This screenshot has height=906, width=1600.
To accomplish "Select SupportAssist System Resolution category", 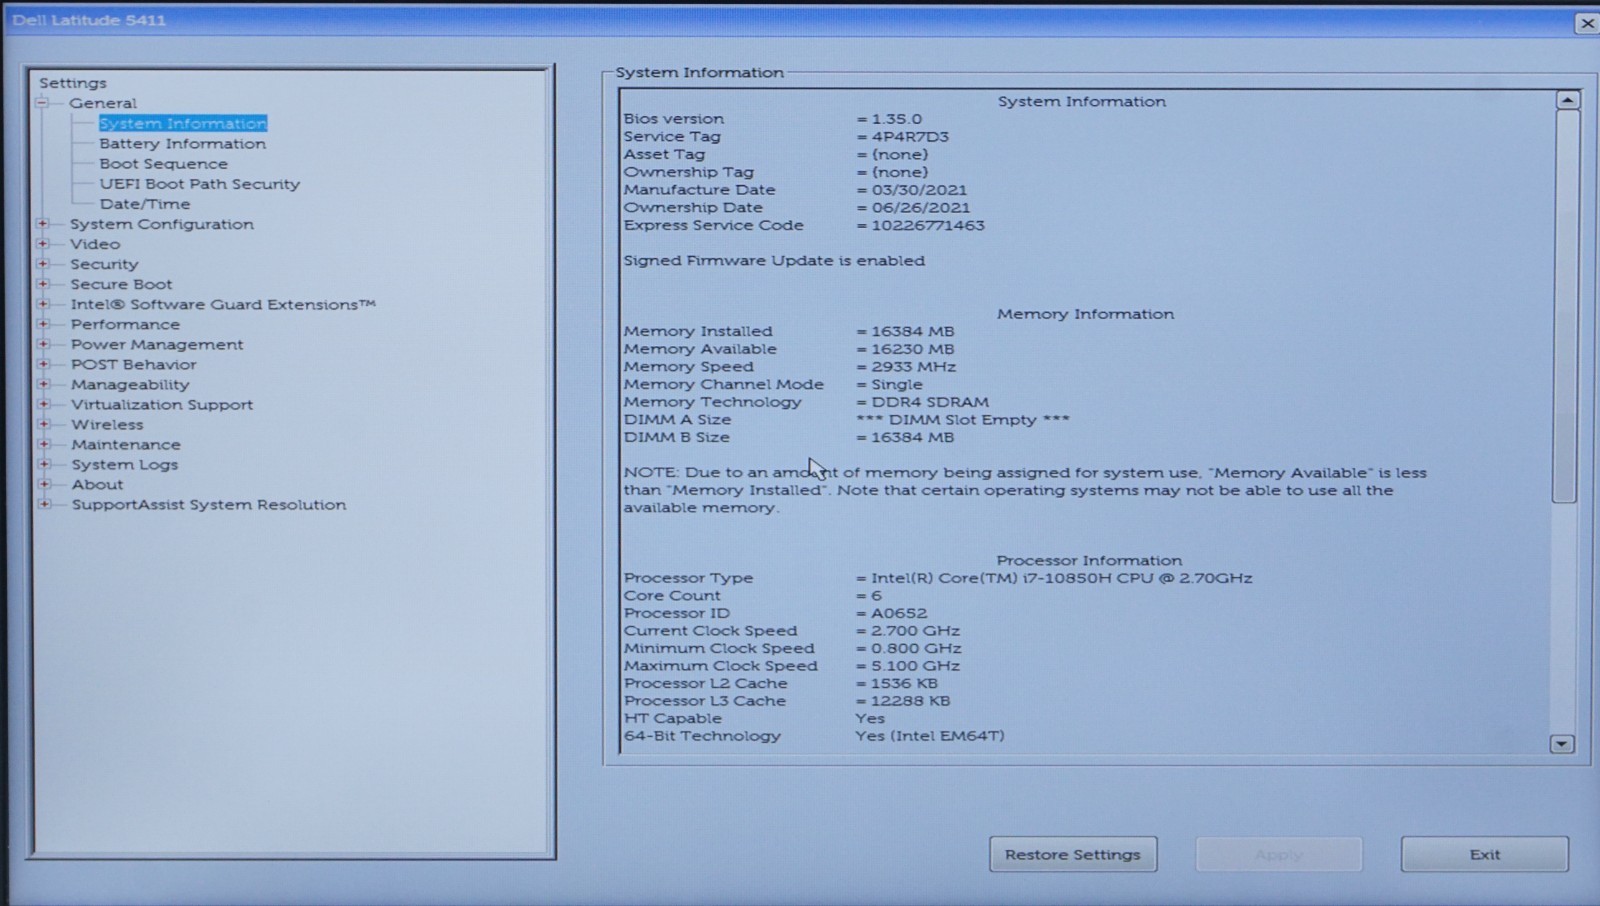I will coord(209,504).
